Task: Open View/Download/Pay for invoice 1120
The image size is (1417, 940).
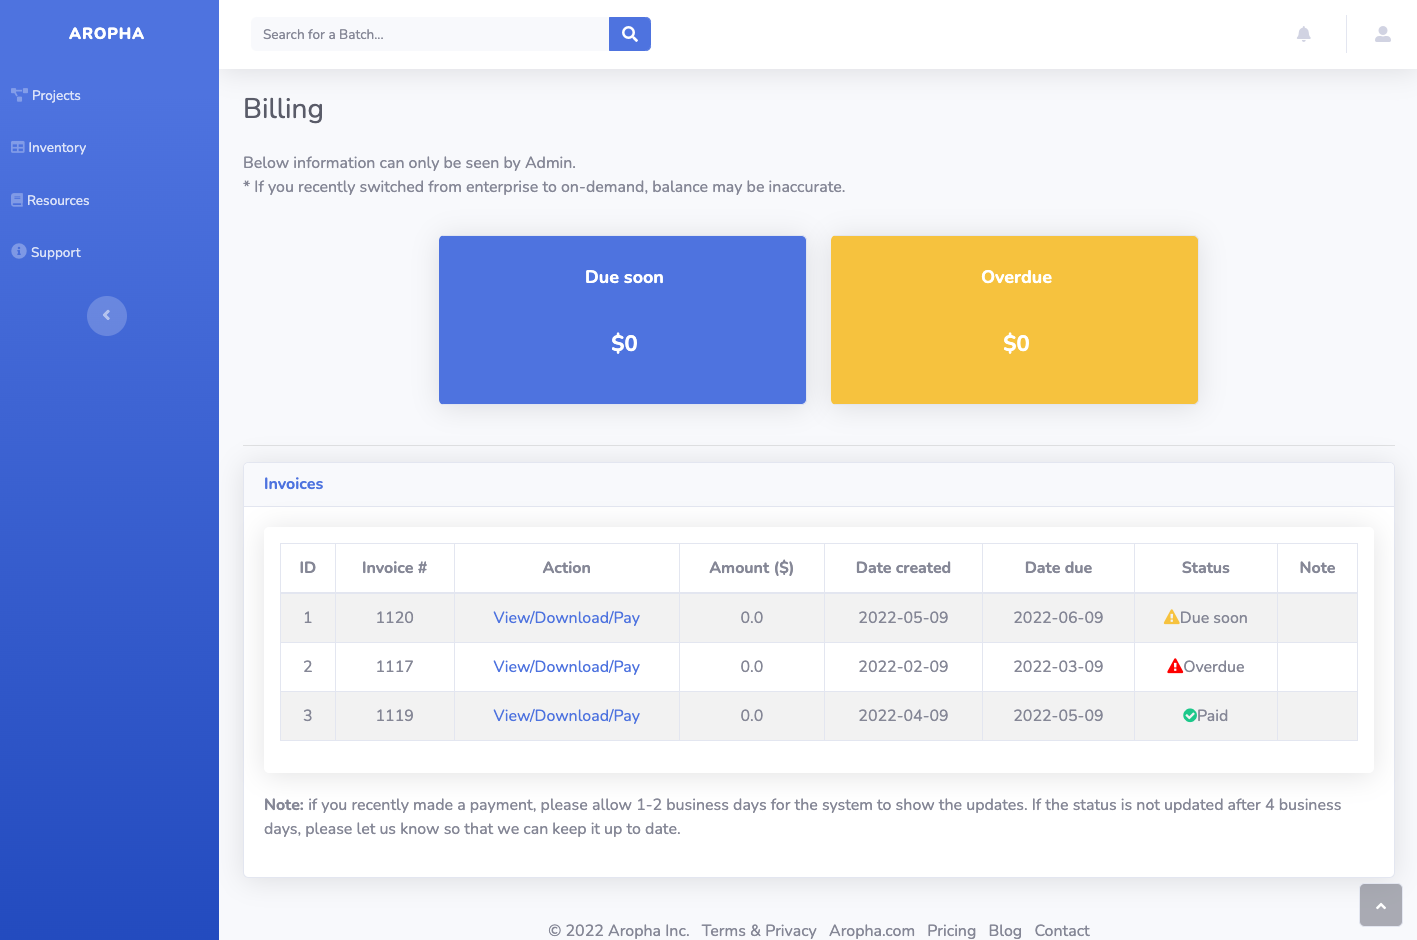Action: 566,617
